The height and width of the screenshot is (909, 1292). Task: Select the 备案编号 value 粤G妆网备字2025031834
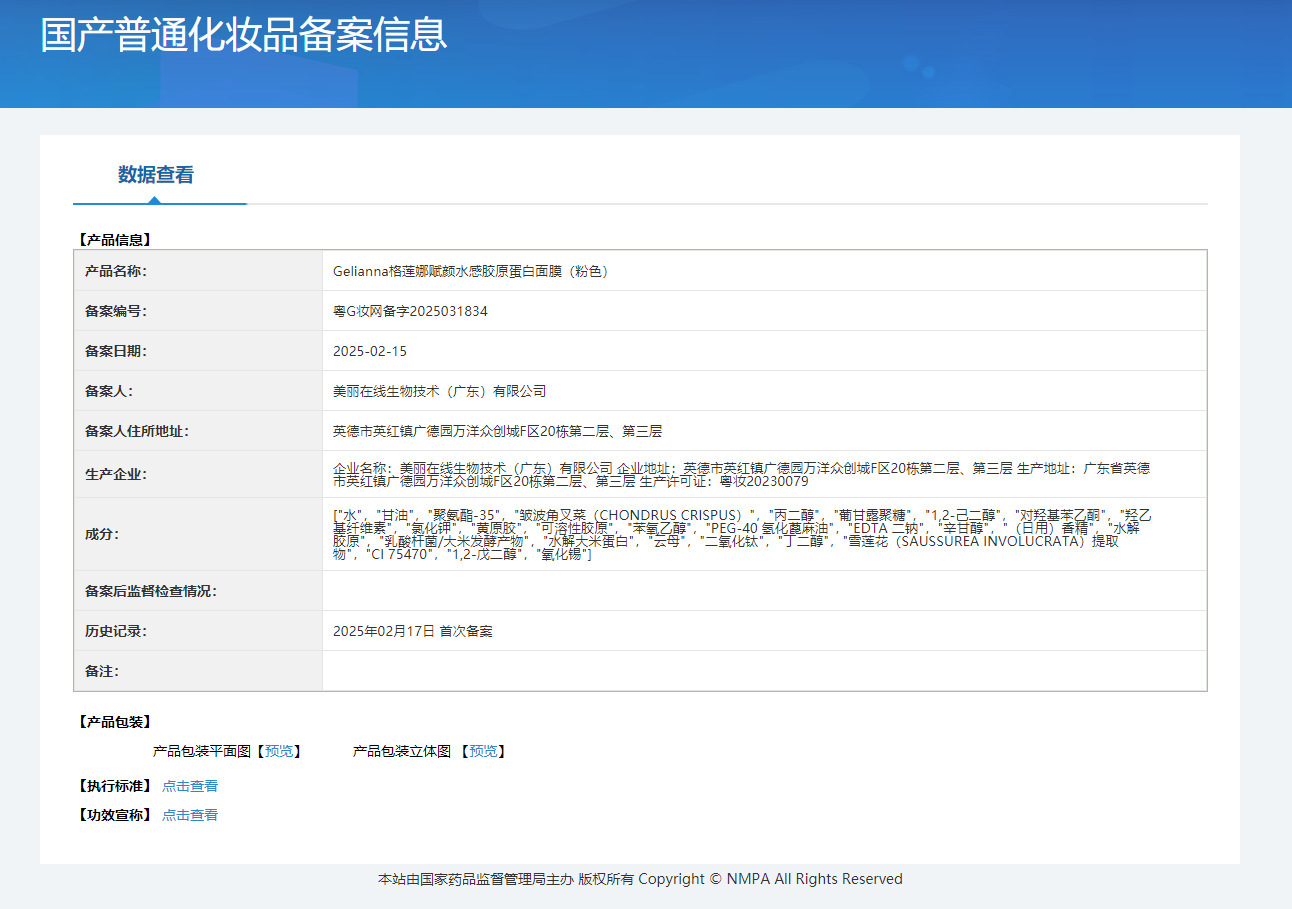[x=410, y=311]
